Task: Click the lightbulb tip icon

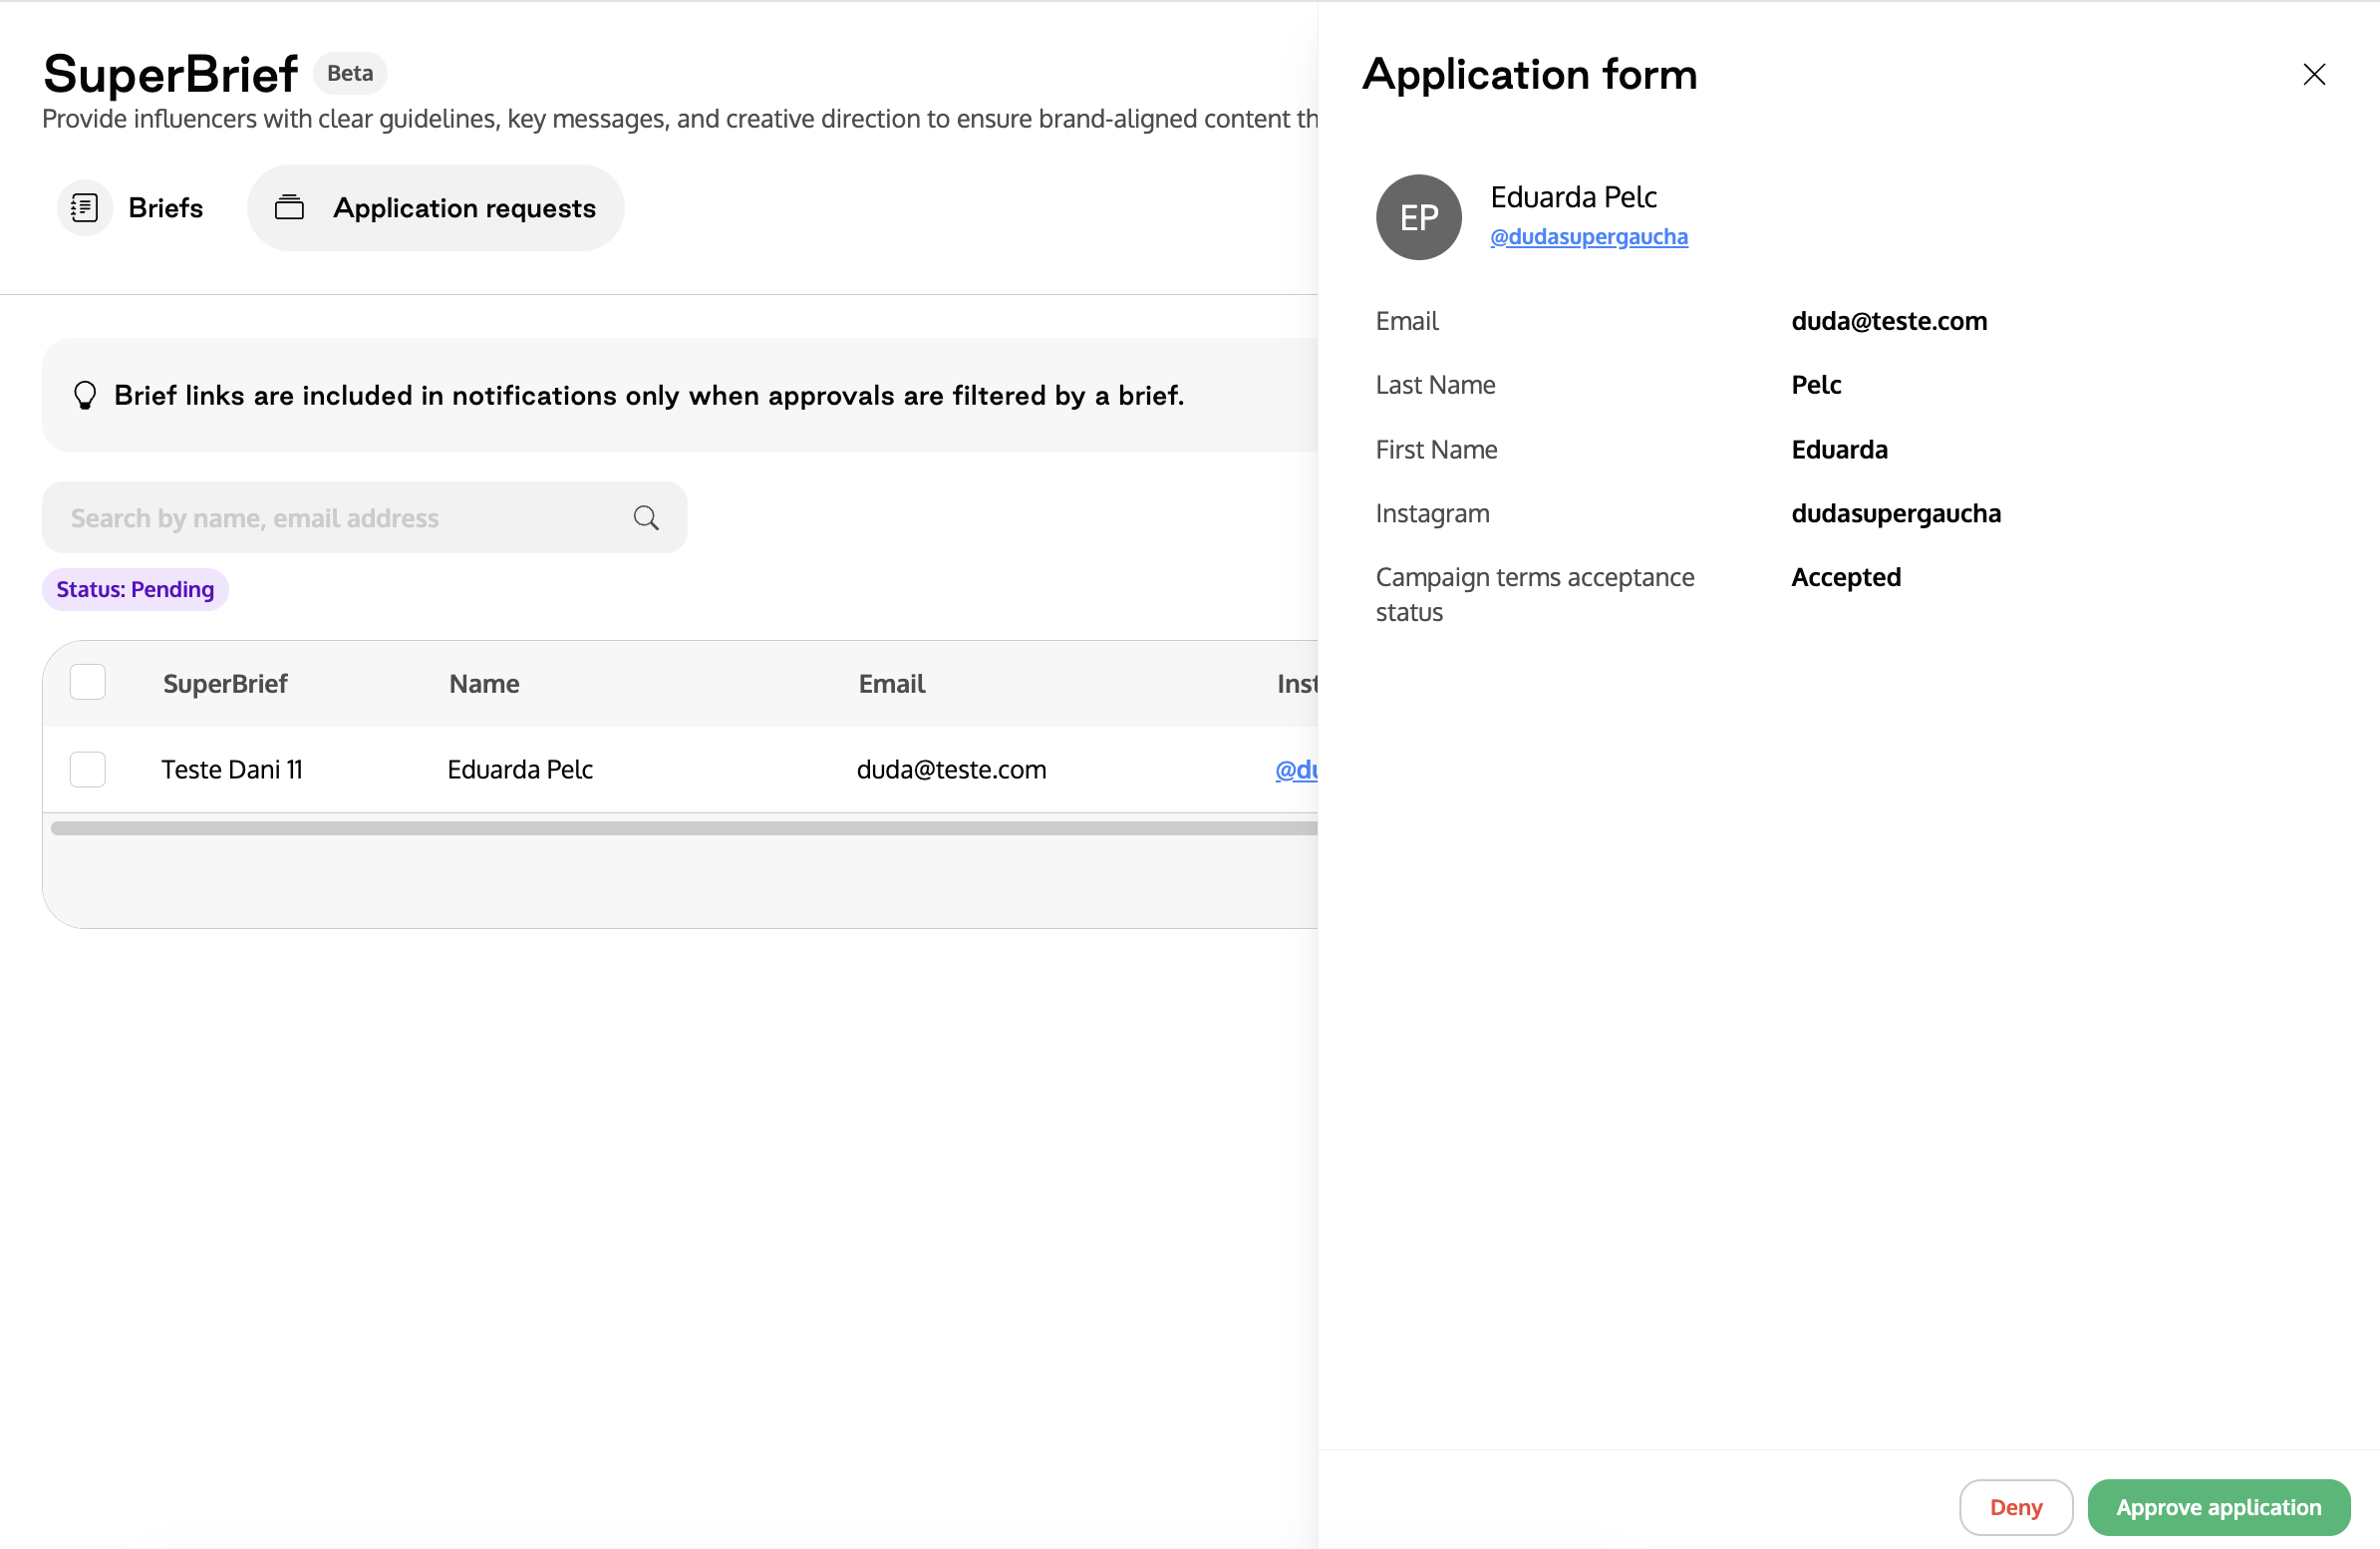Action: 85,395
